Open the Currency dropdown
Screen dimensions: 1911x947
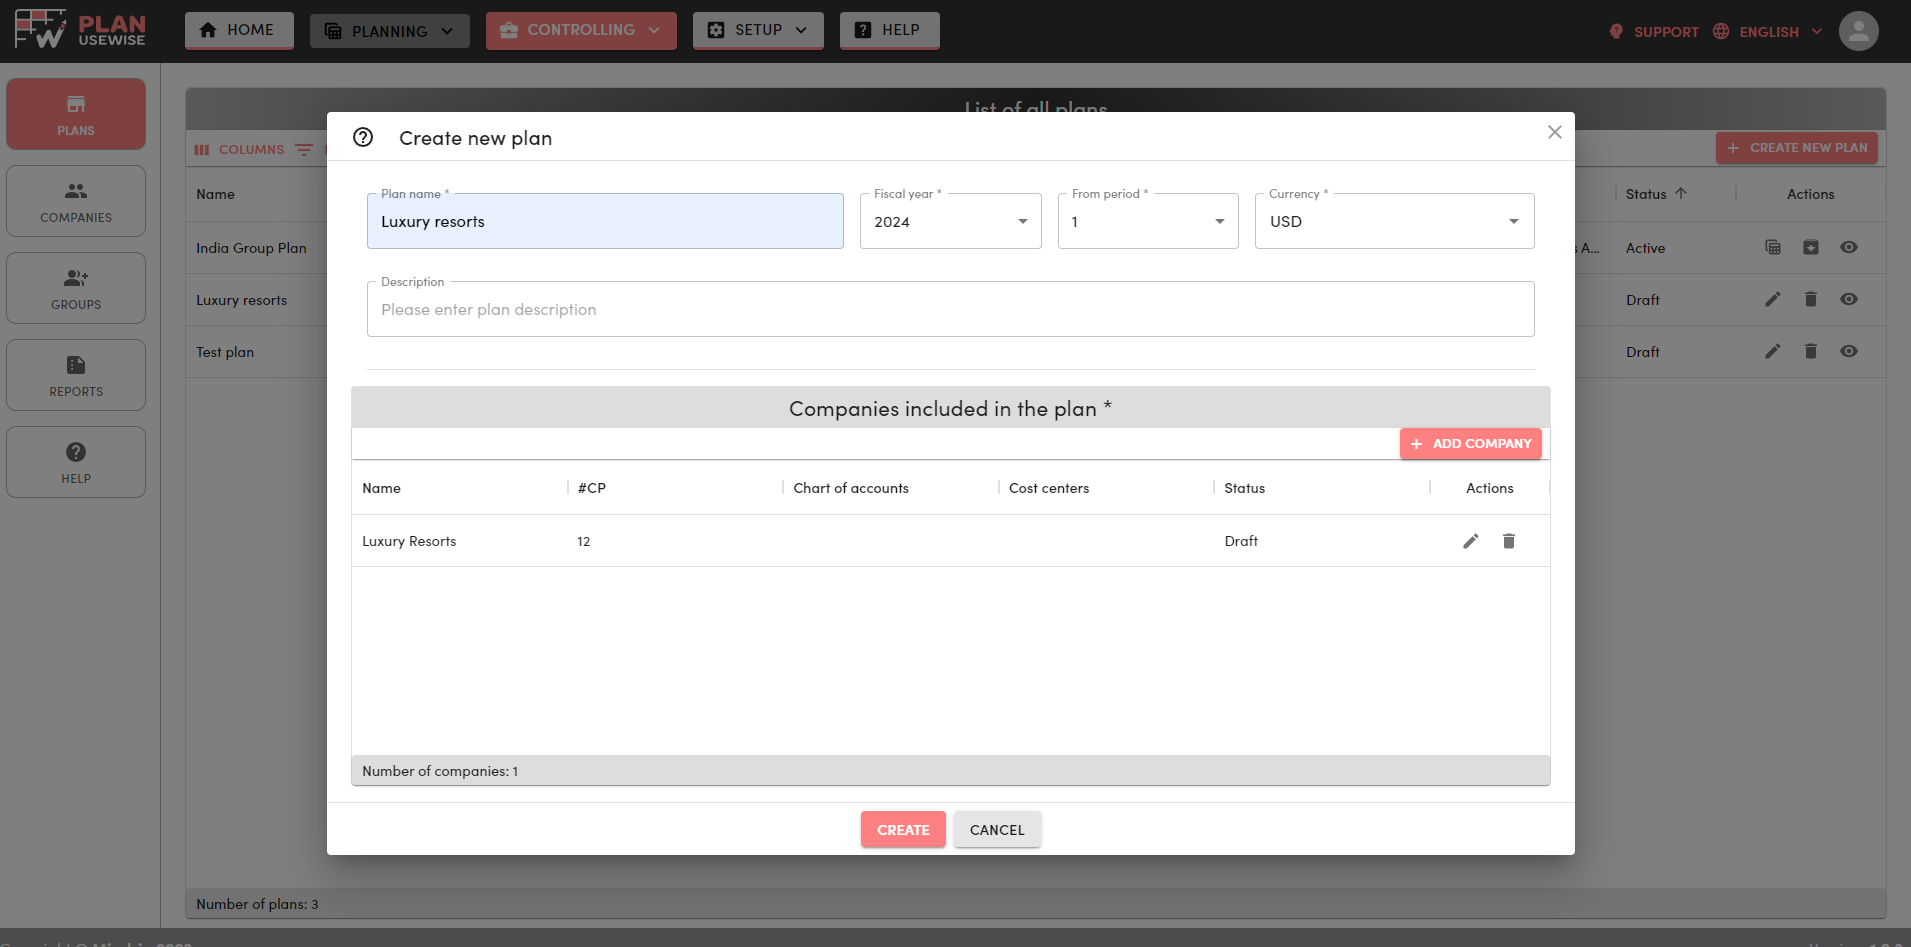(1394, 221)
